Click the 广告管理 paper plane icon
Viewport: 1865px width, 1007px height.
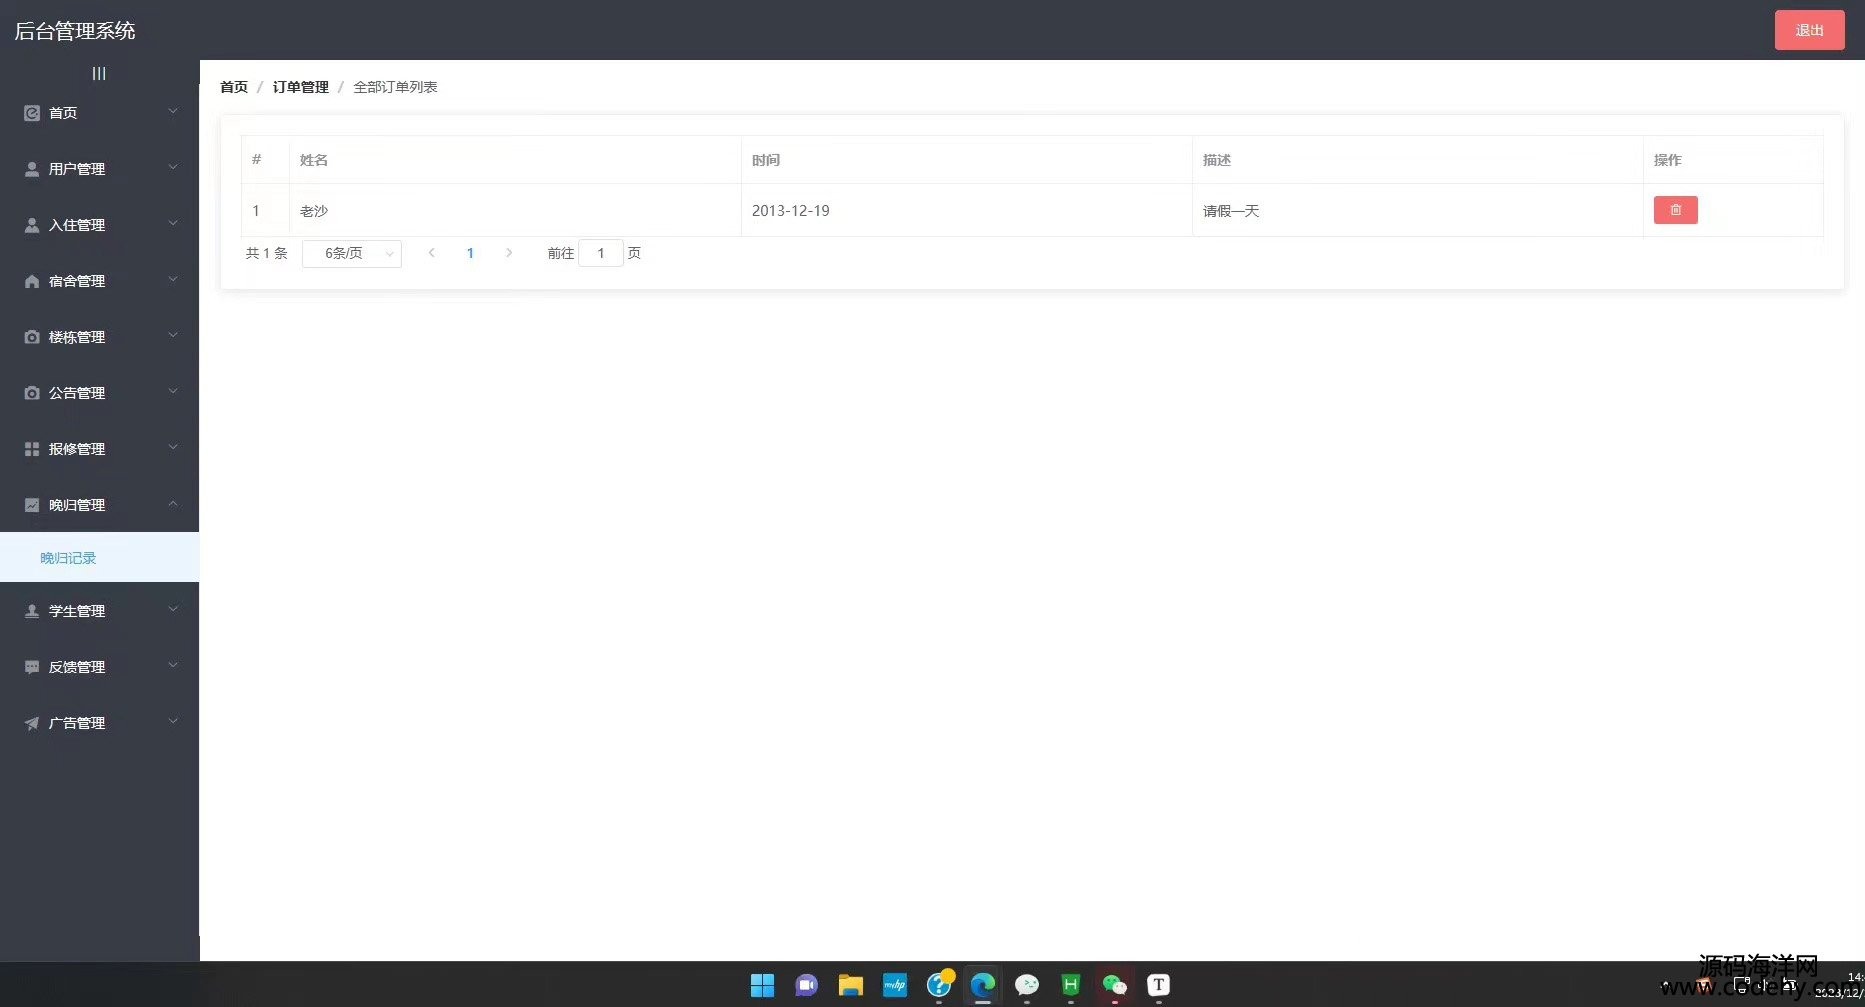click(32, 723)
